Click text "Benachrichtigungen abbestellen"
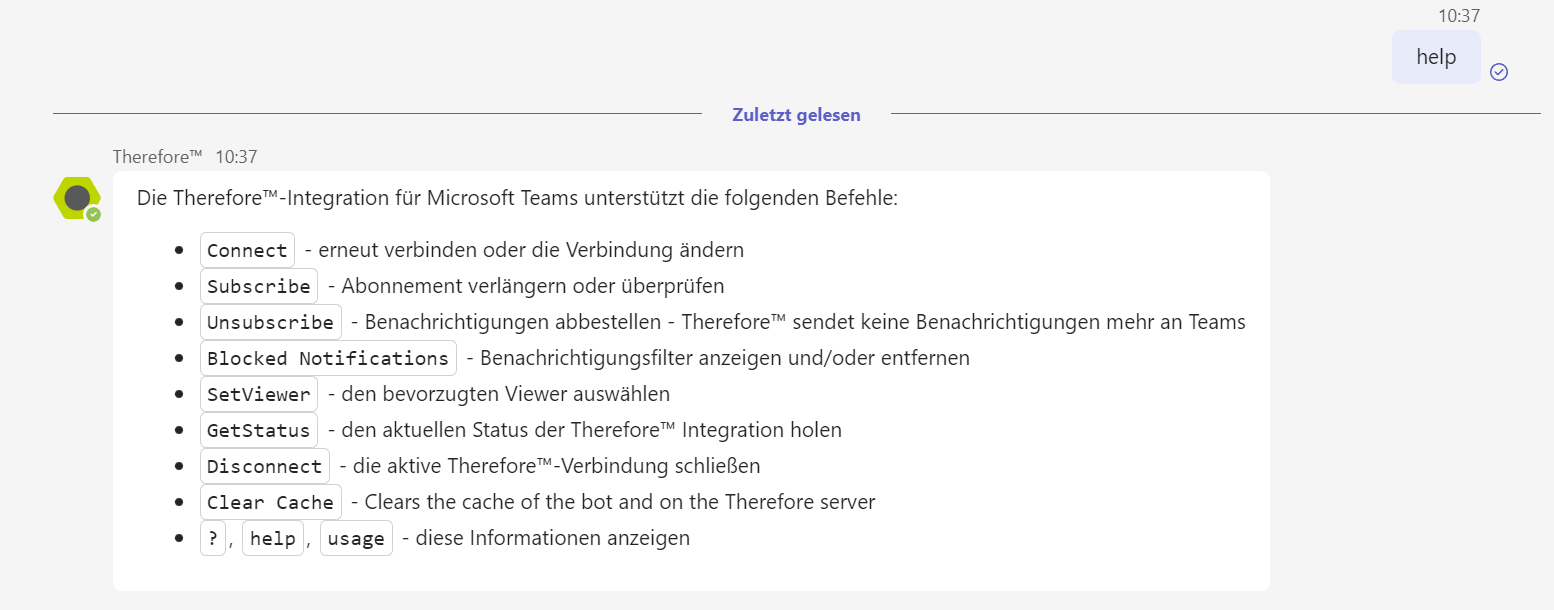The width and height of the screenshot is (1554, 610). [513, 322]
